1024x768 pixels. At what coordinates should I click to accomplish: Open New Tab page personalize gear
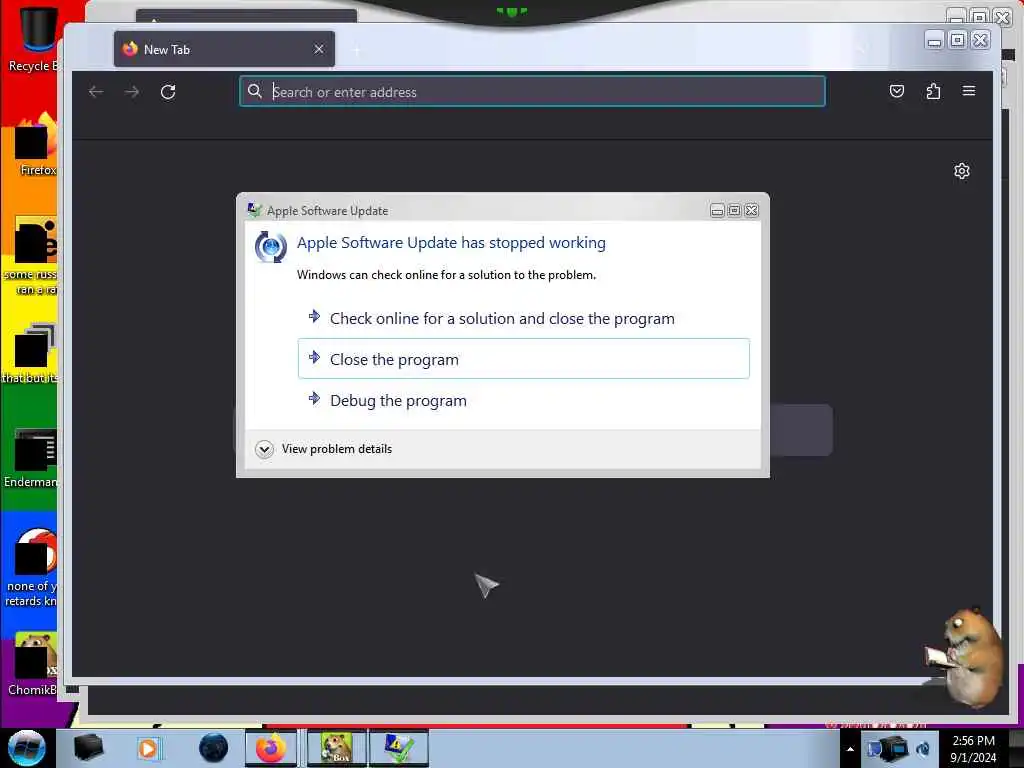[961, 171]
